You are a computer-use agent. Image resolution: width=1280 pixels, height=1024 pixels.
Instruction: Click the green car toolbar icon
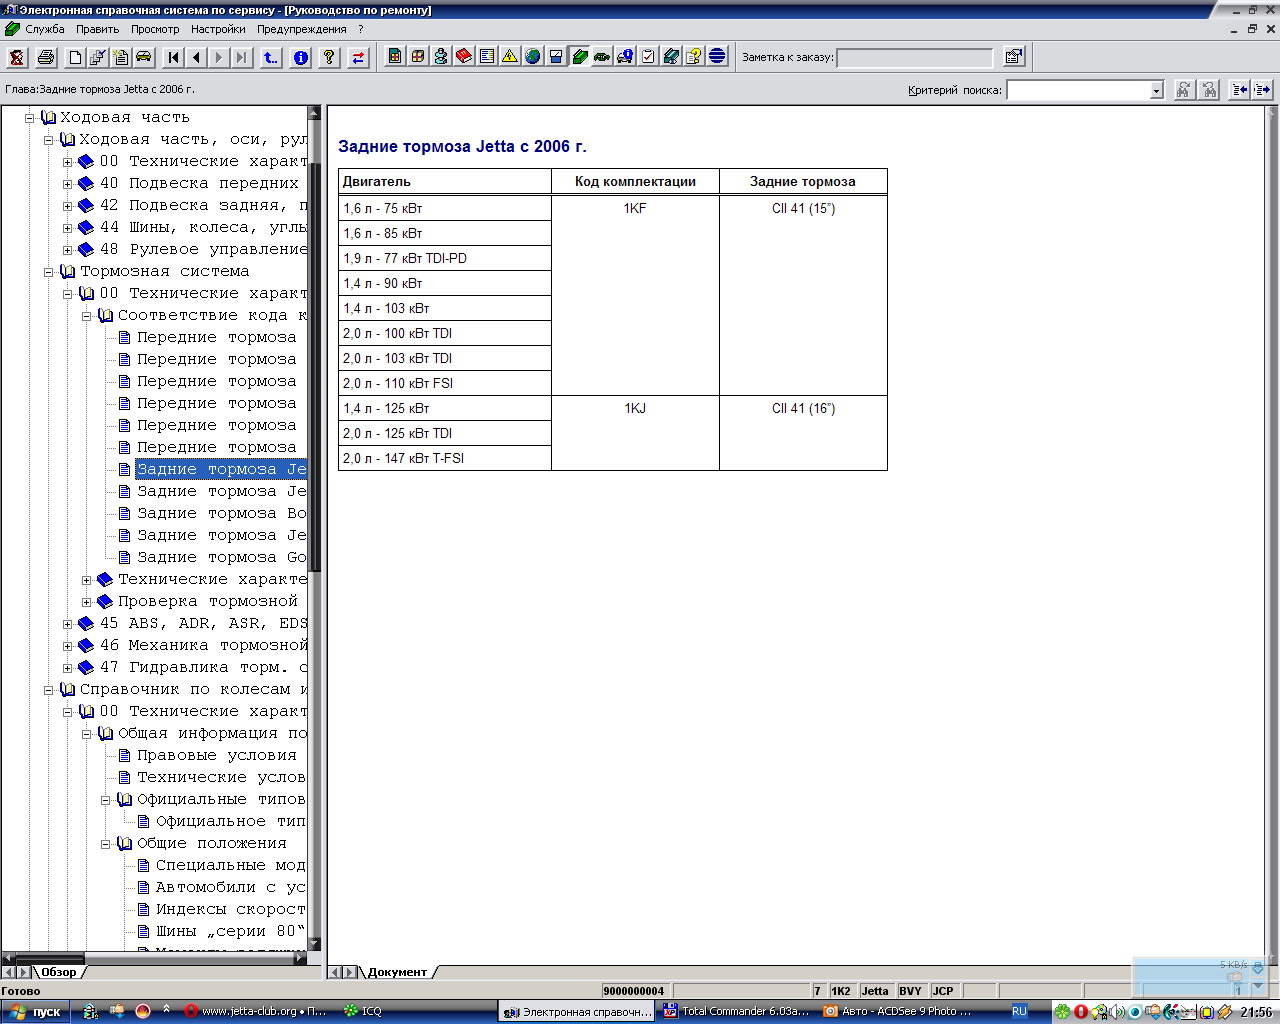click(602, 57)
